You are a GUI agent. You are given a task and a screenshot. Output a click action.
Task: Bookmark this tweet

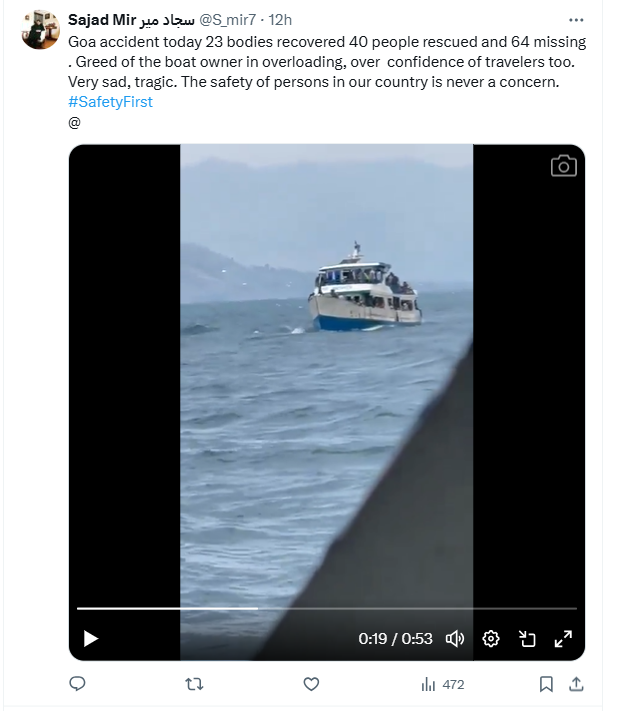(x=546, y=684)
